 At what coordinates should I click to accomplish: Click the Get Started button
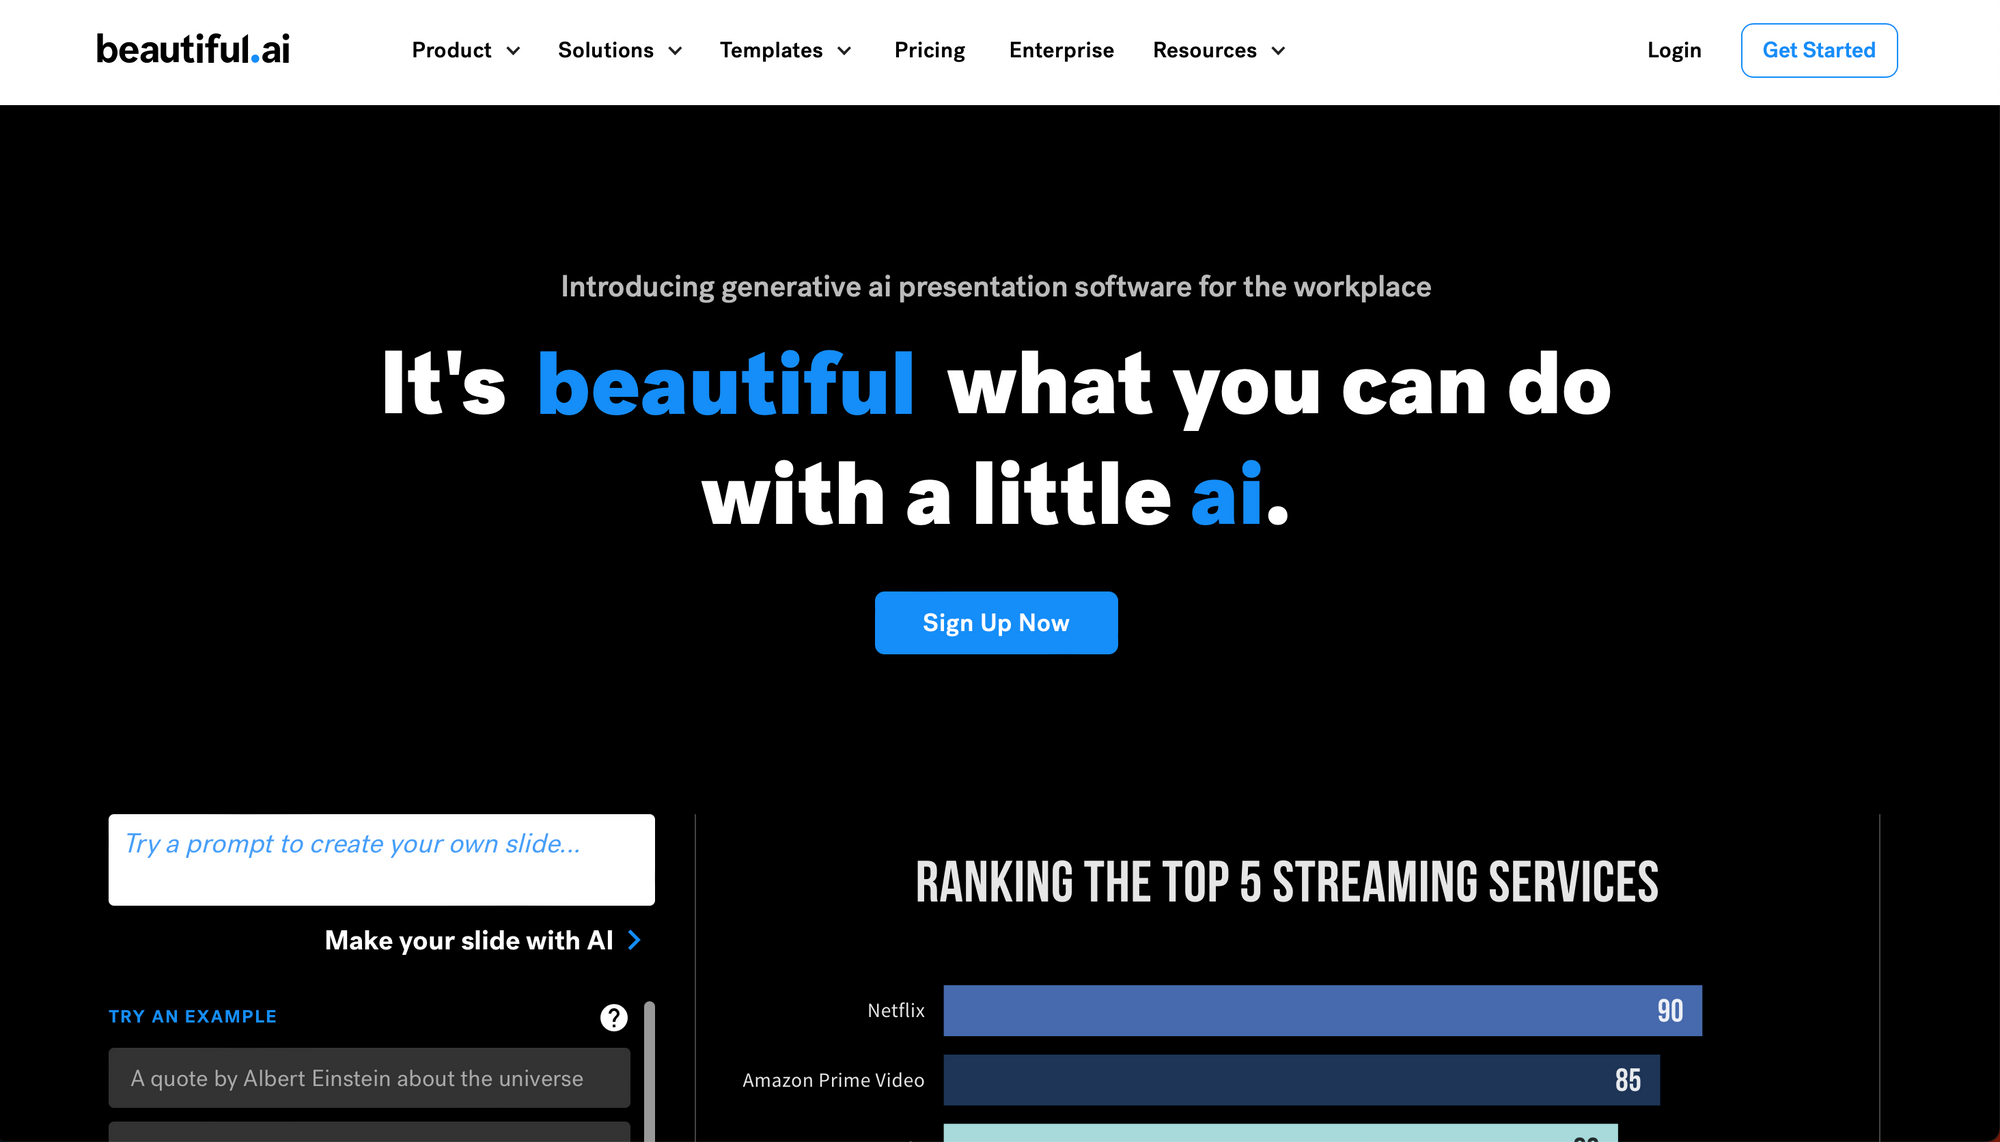click(x=1818, y=50)
